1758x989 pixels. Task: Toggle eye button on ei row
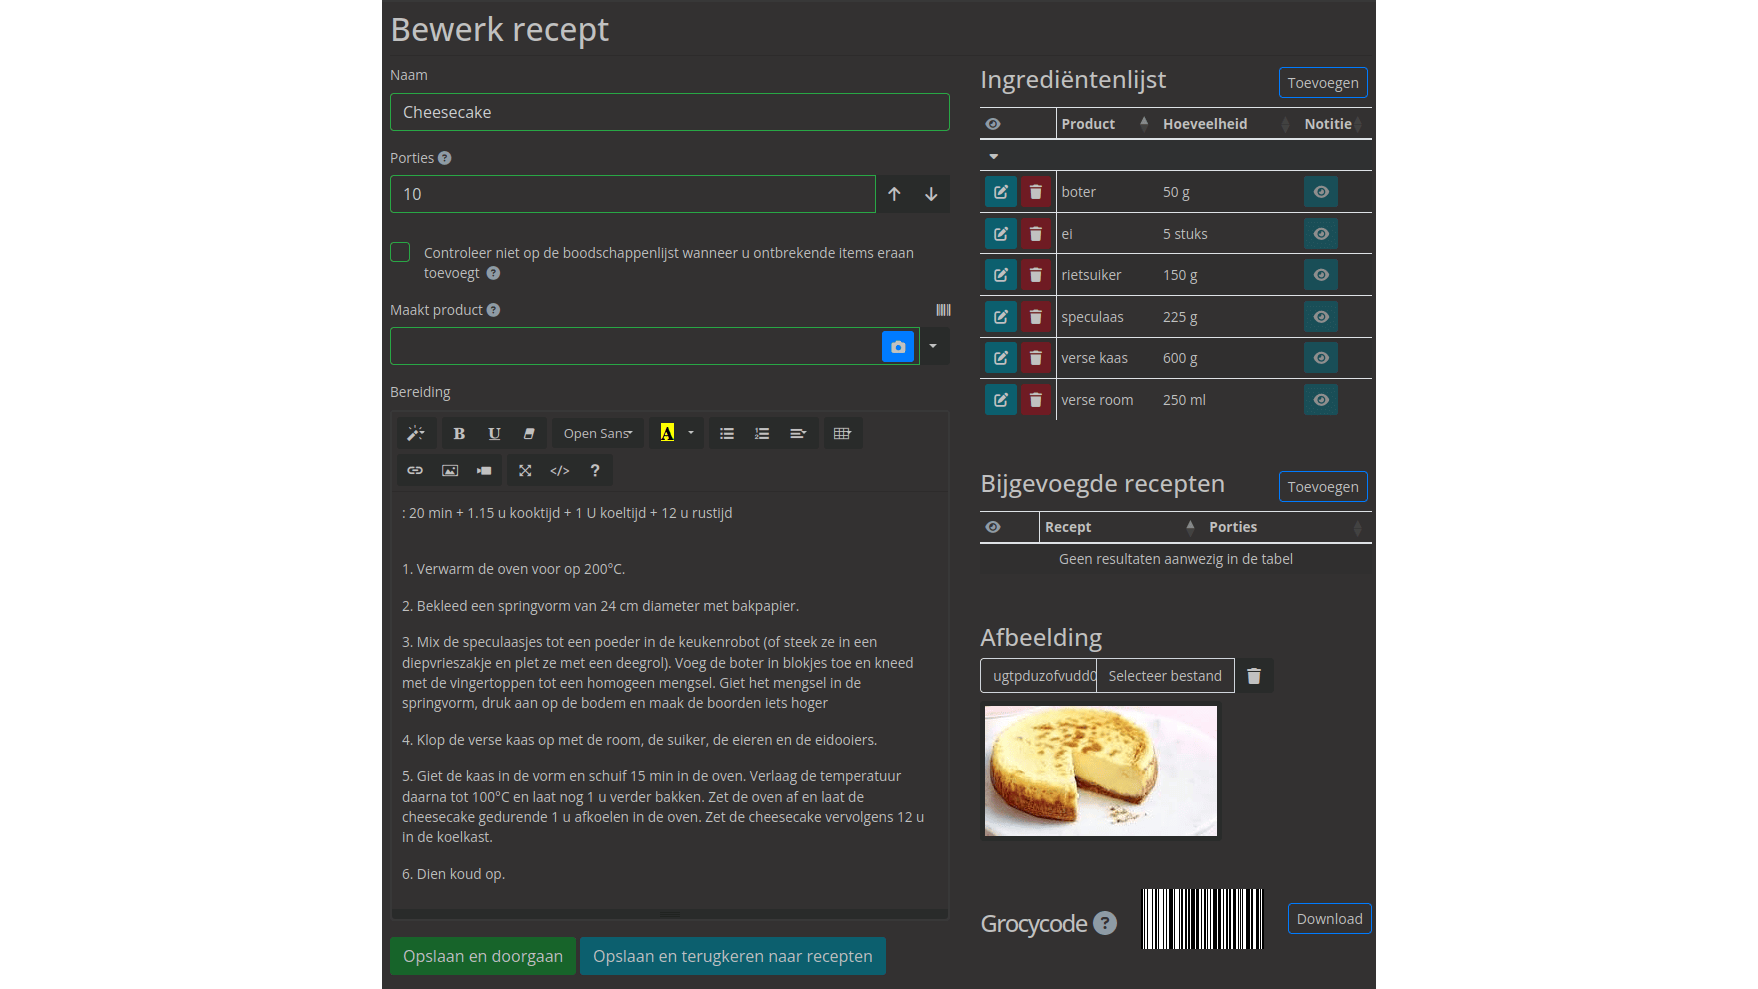1321,234
